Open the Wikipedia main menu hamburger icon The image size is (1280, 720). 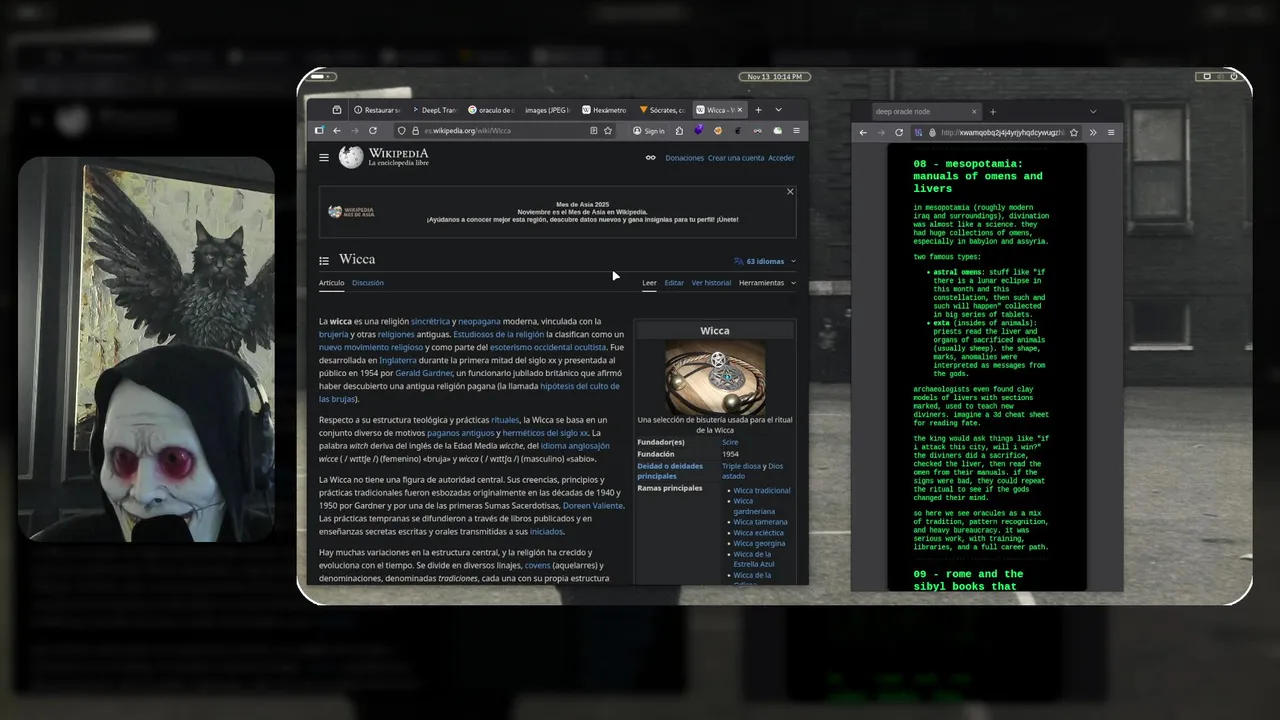coord(324,157)
